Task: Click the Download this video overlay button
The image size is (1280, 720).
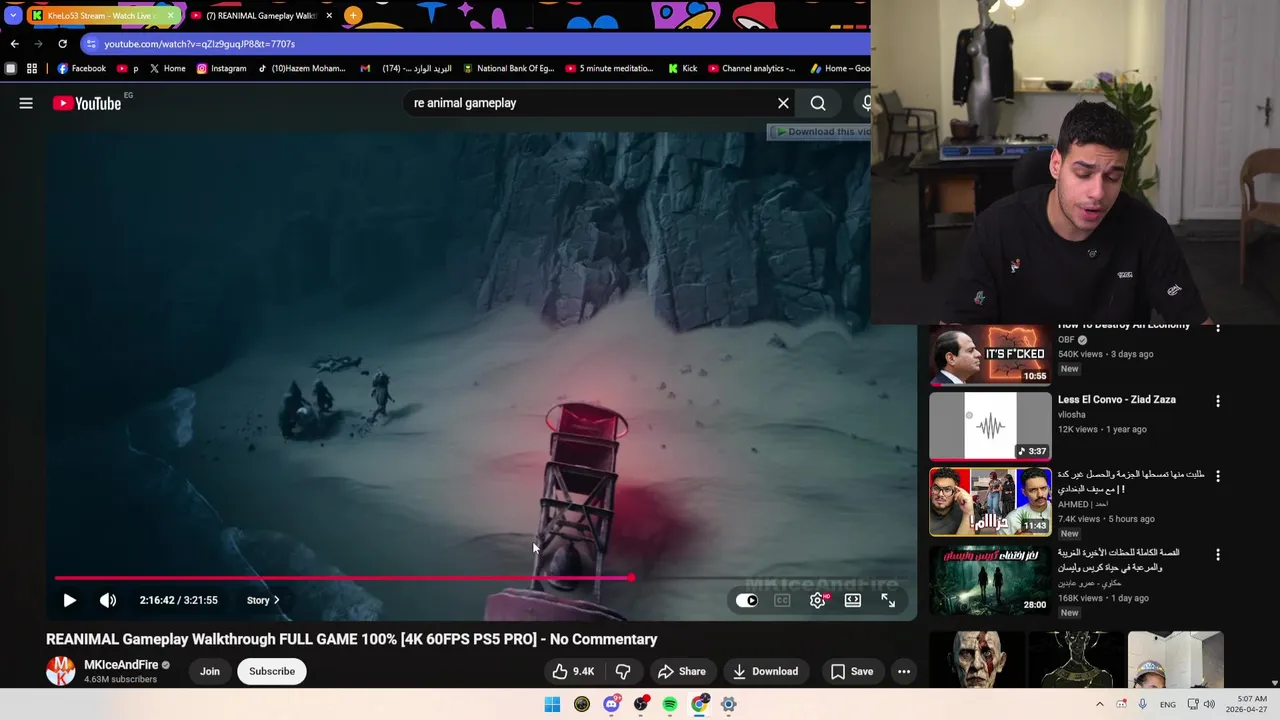Action: coord(820,132)
